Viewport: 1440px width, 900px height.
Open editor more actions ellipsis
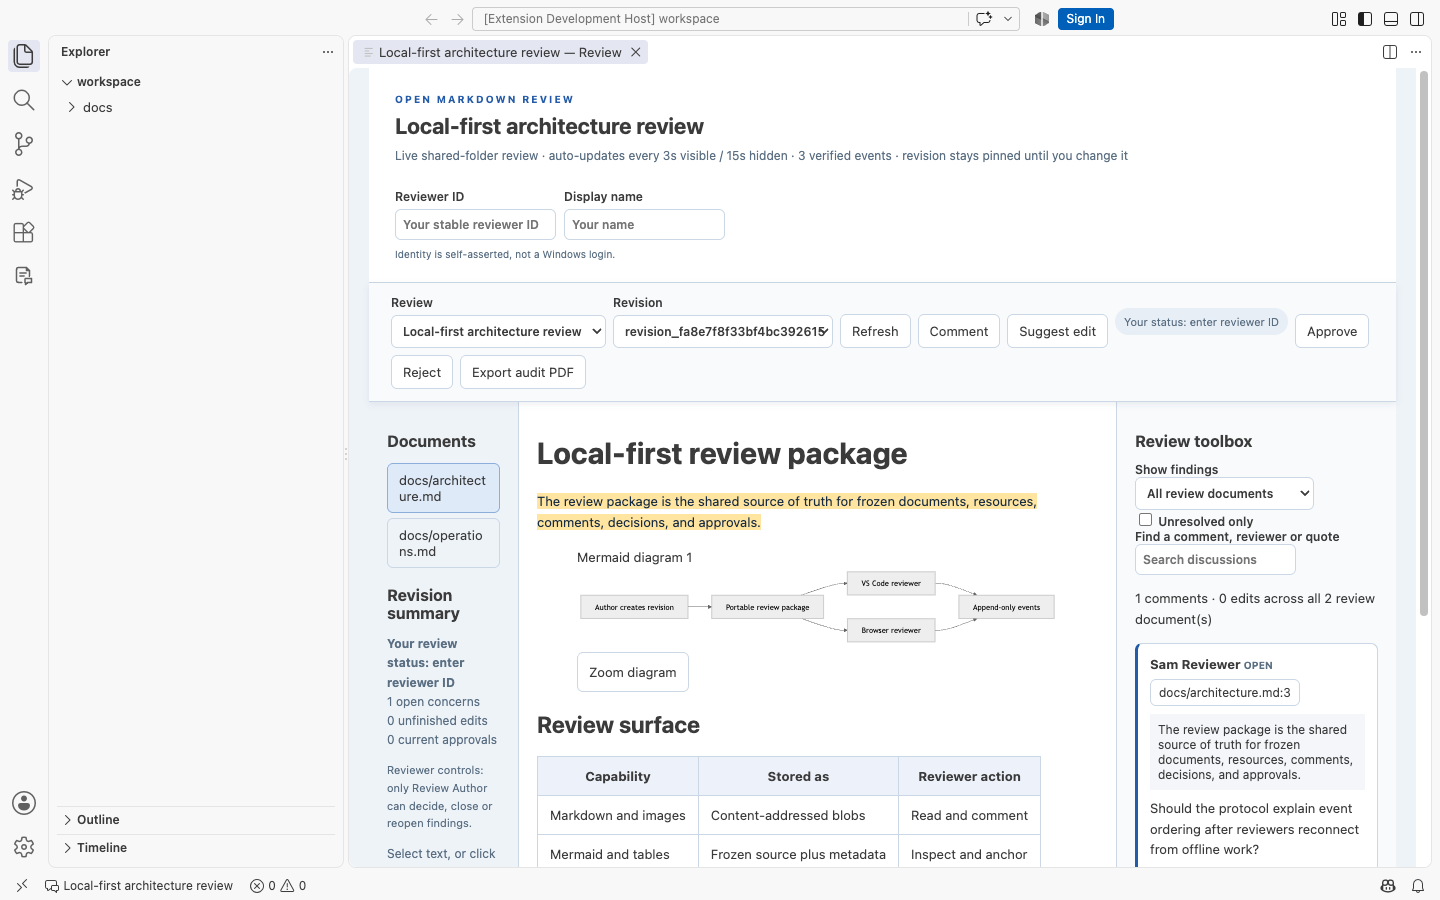coord(1416,52)
